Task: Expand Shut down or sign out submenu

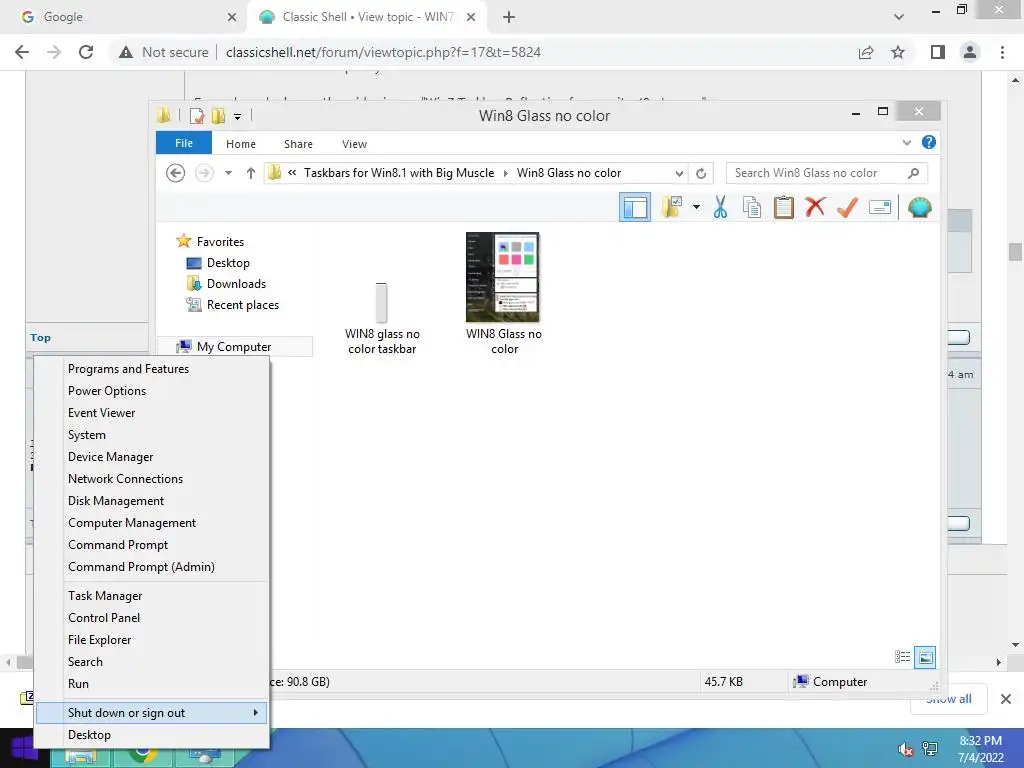Action: pos(152,712)
